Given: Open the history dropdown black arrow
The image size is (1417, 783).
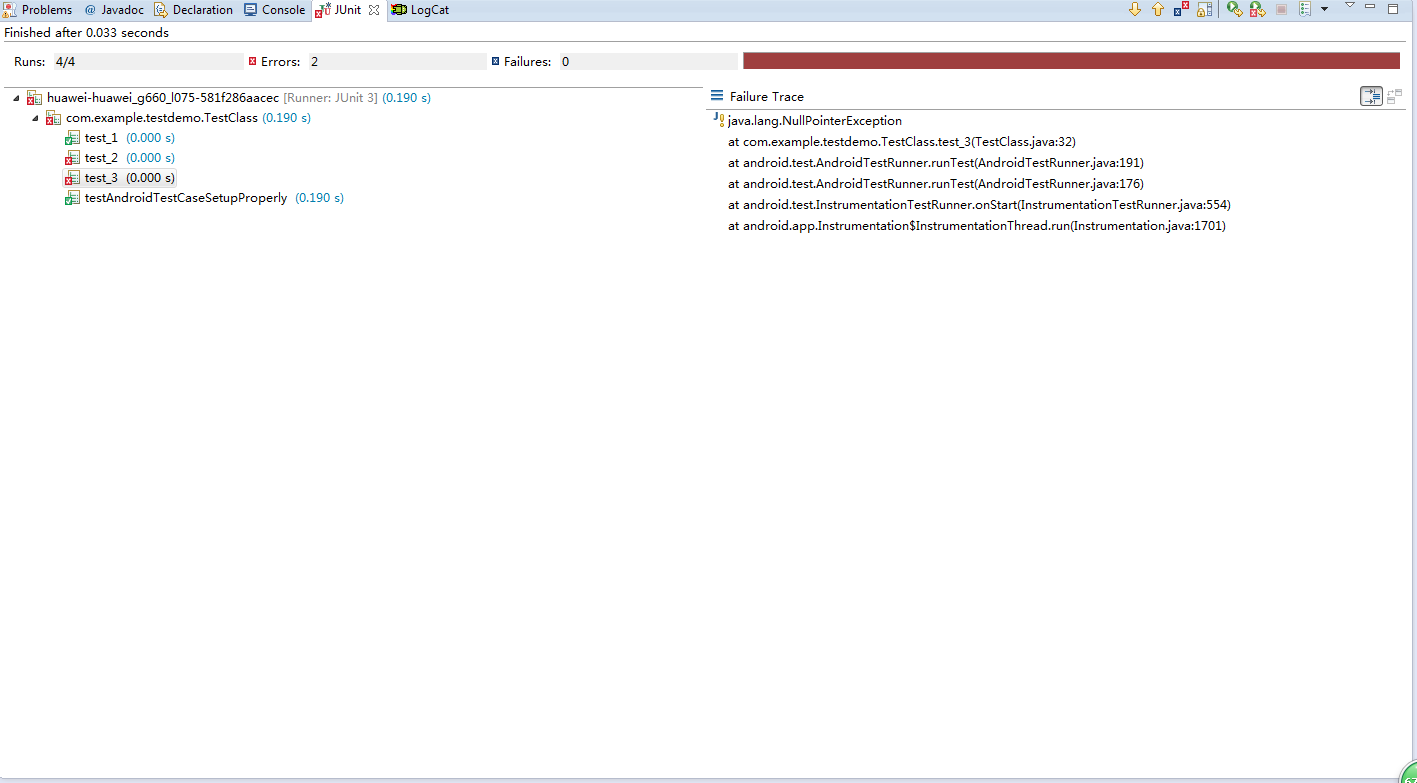Looking at the screenshot, I should [x=1324, y=9].
